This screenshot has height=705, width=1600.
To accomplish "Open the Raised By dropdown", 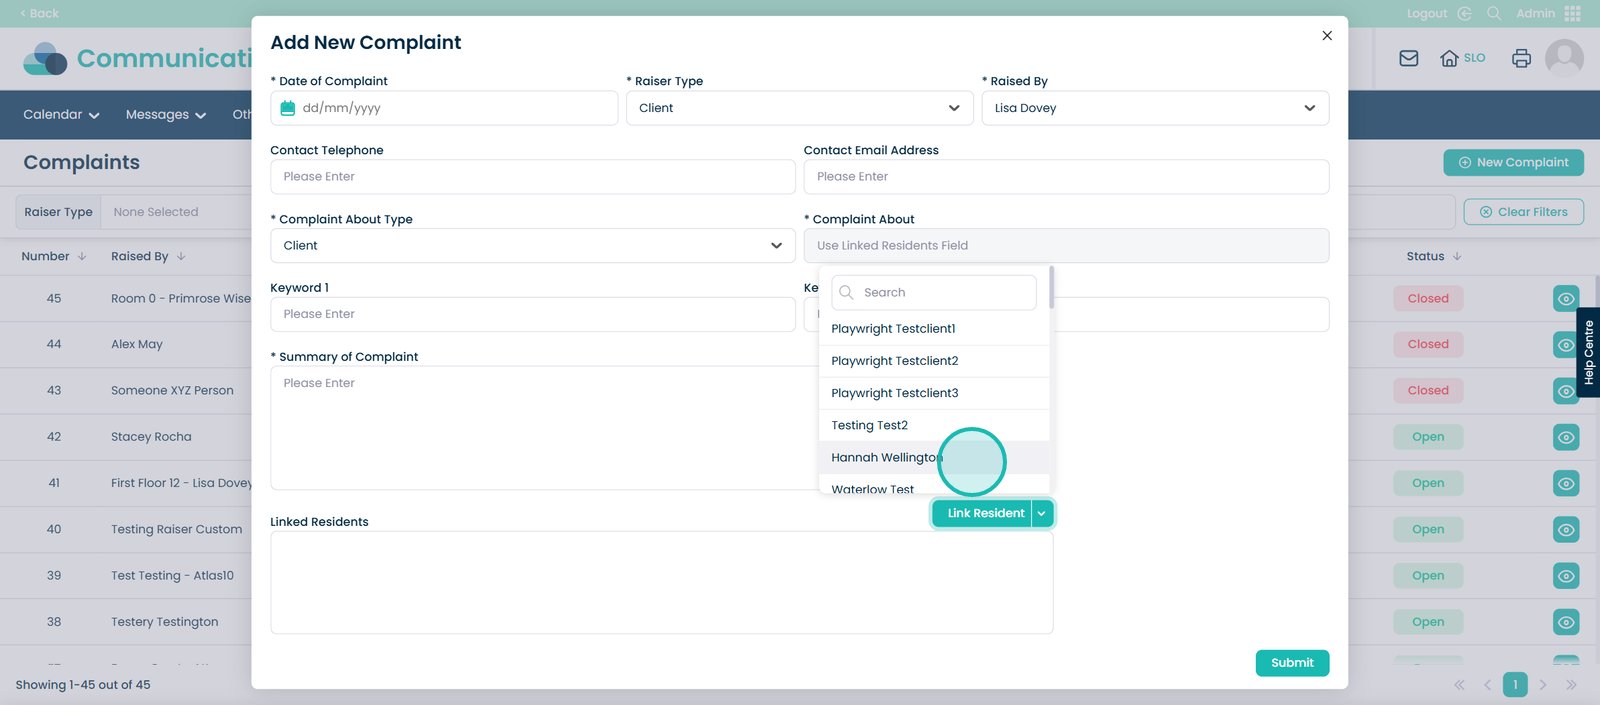I will [1154, 108].
